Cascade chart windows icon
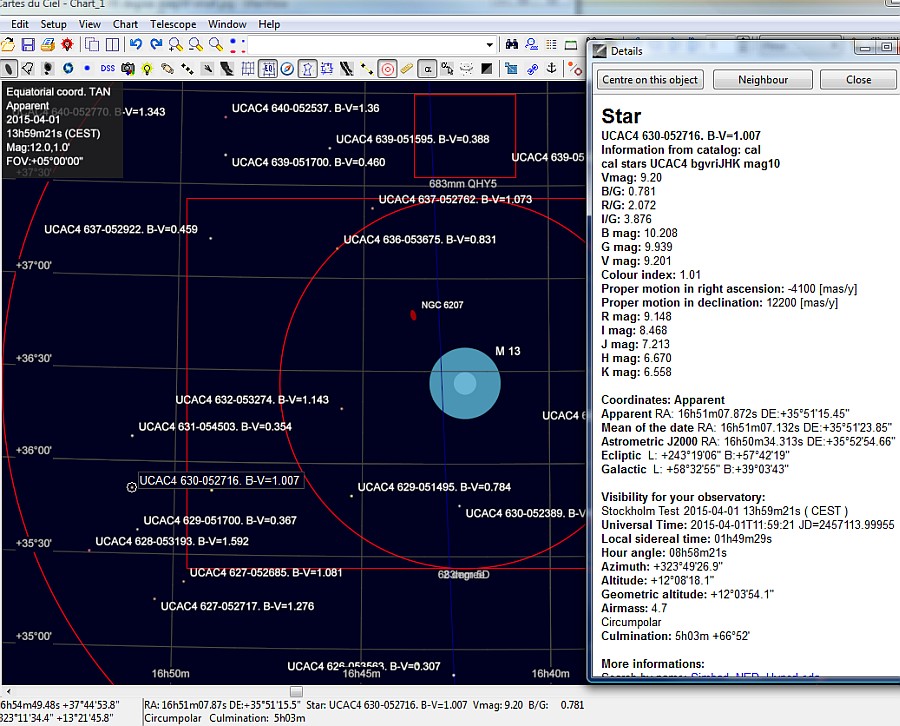This screenshot has height=726, width=900. (x=92, y=44)
